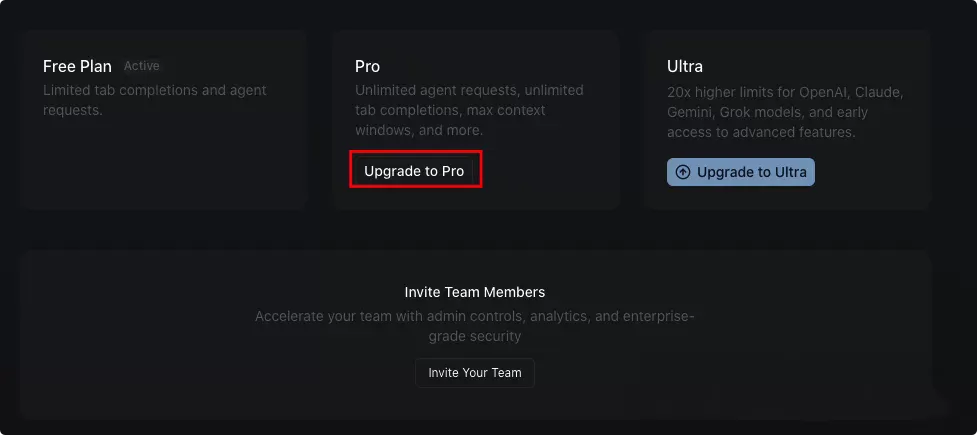Screen dimensions: 977x435
Task: Click the circled up-arrow icon on Upgrade to Ultra
Action: pos(683,172)
